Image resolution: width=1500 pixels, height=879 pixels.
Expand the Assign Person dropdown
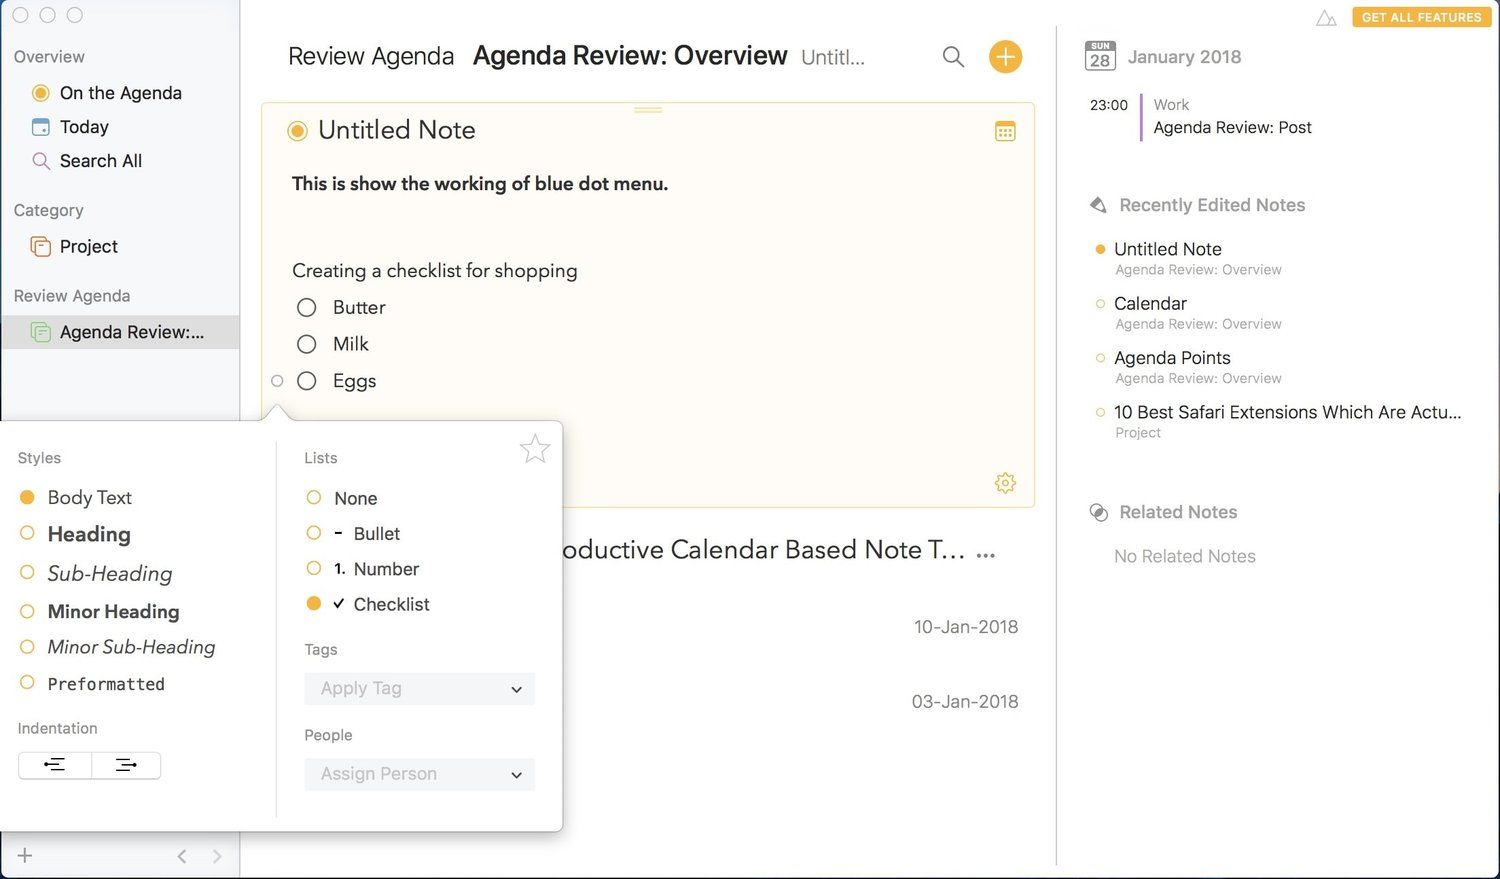coord(419,774)
